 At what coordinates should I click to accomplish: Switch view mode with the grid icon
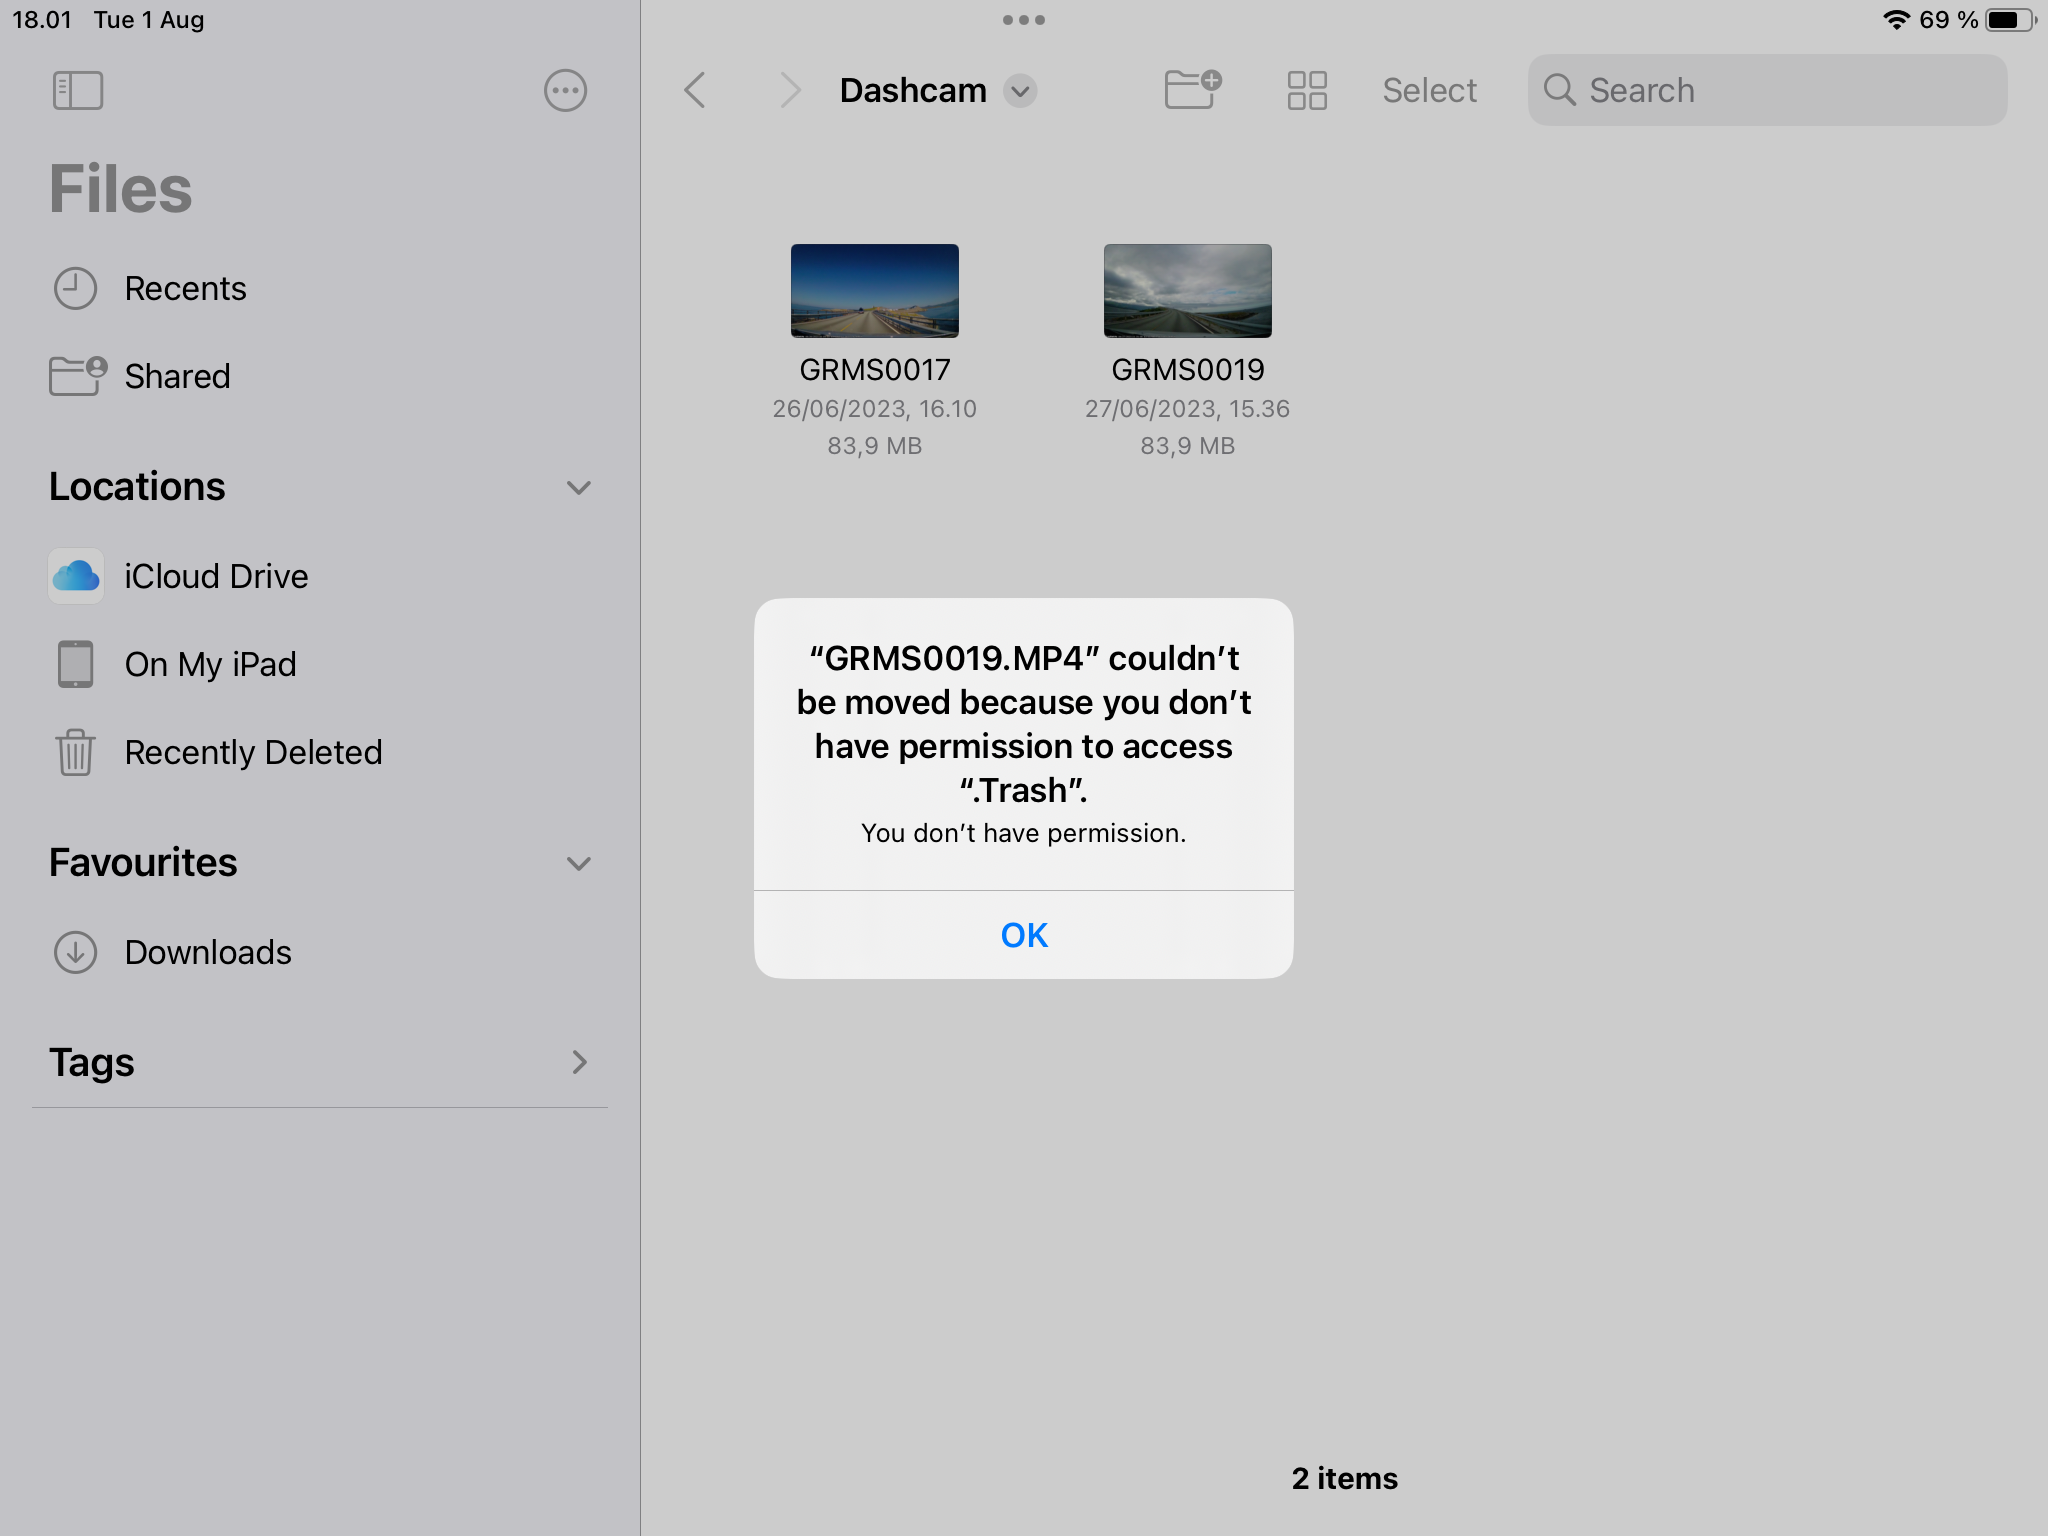pos(1307,90)
